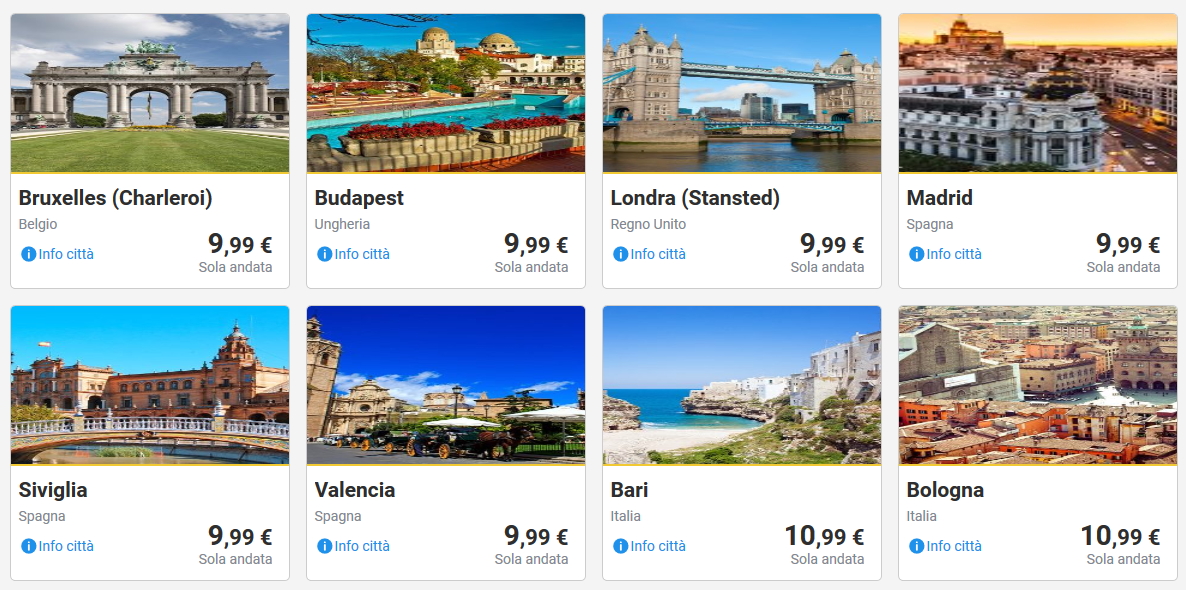
Task: Click the info icon on Budapest card
Action: point(324,254)
